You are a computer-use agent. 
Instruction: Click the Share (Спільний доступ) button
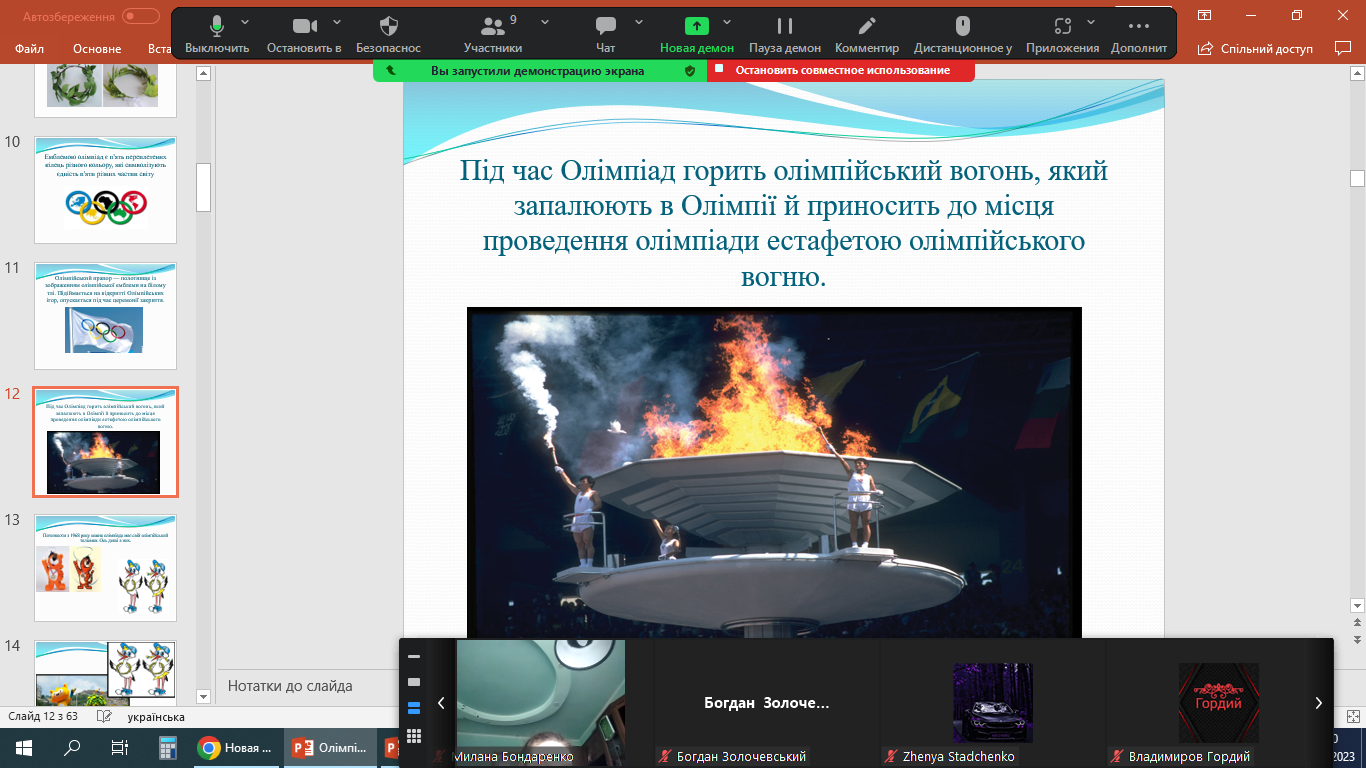pos(1255,48)
